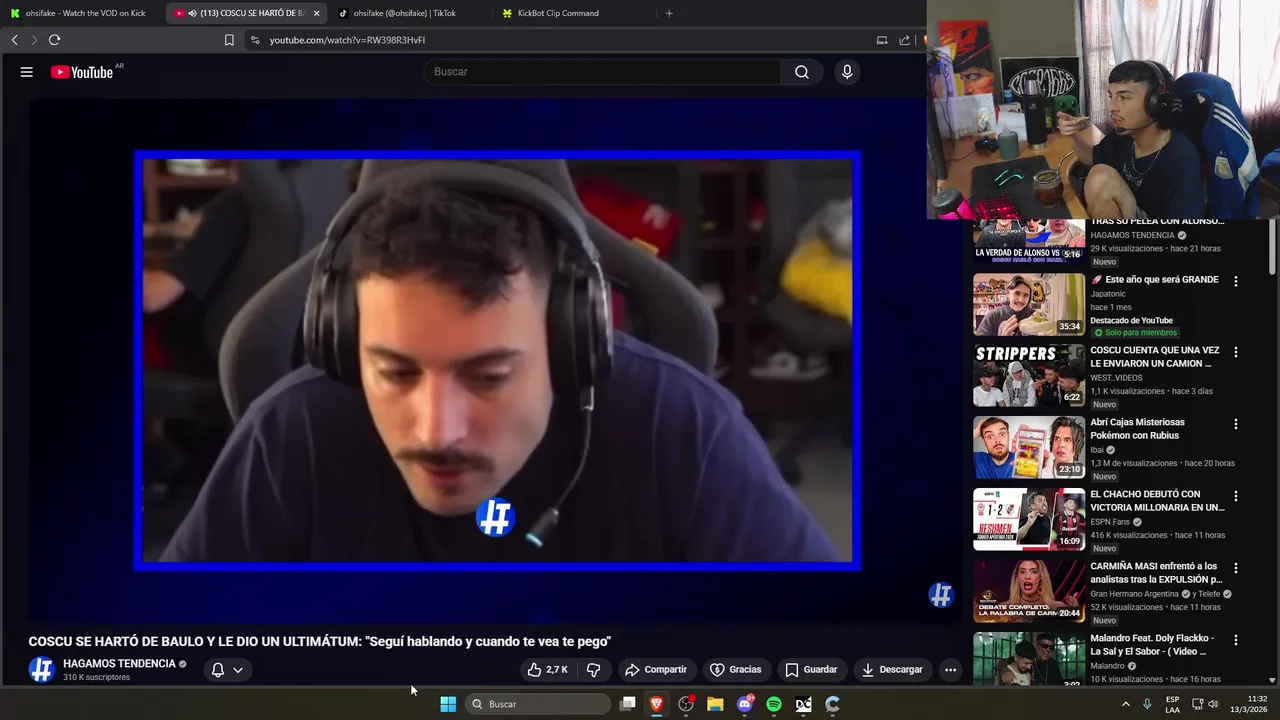Click the share icon in the address bar
Image resolution: width=1280 pixels, height=720 pixels.
tap(905, 40)
